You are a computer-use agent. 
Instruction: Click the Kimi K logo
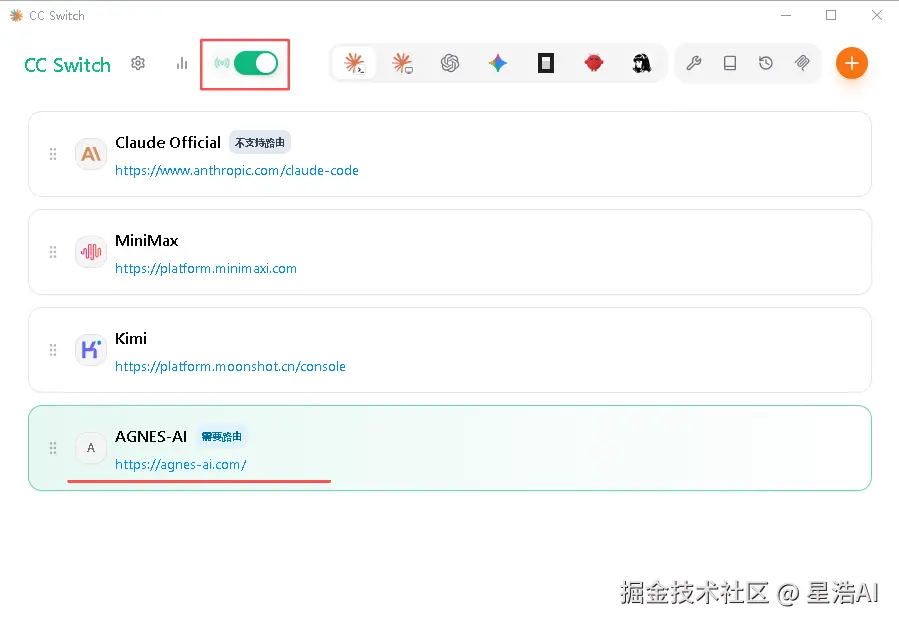pyautogui.click(x=91, y=350)
